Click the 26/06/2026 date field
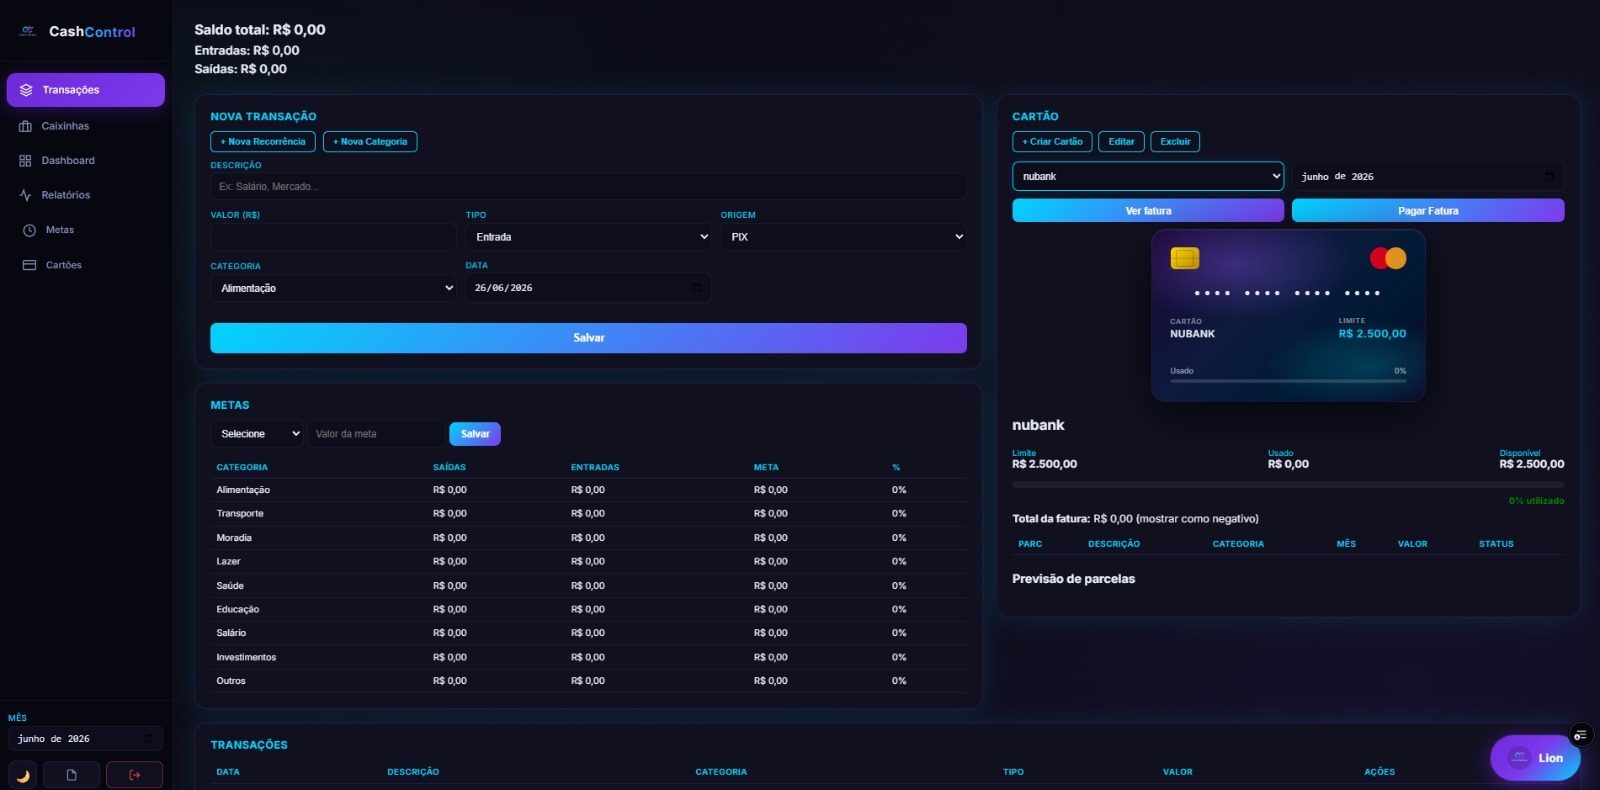The image size is (1600, 790). coord(588,288)
